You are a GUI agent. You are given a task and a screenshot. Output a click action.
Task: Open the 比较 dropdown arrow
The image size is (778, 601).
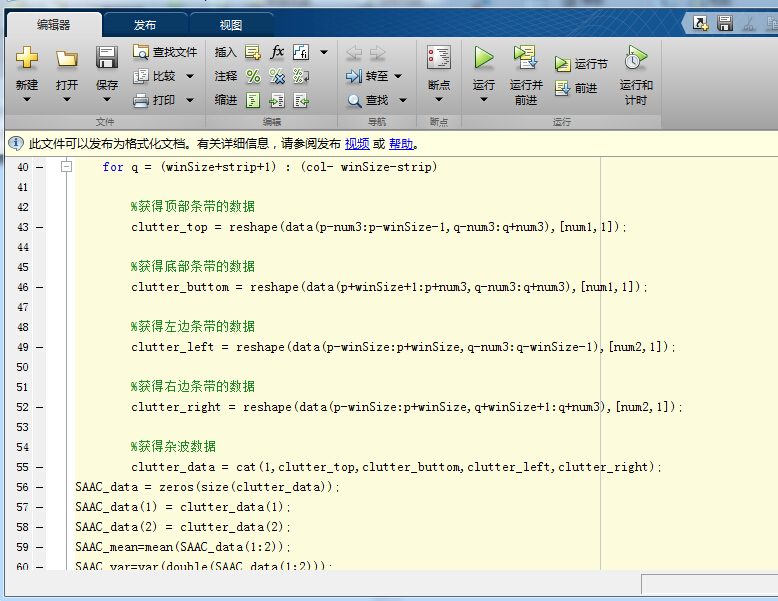pos(190,76)
